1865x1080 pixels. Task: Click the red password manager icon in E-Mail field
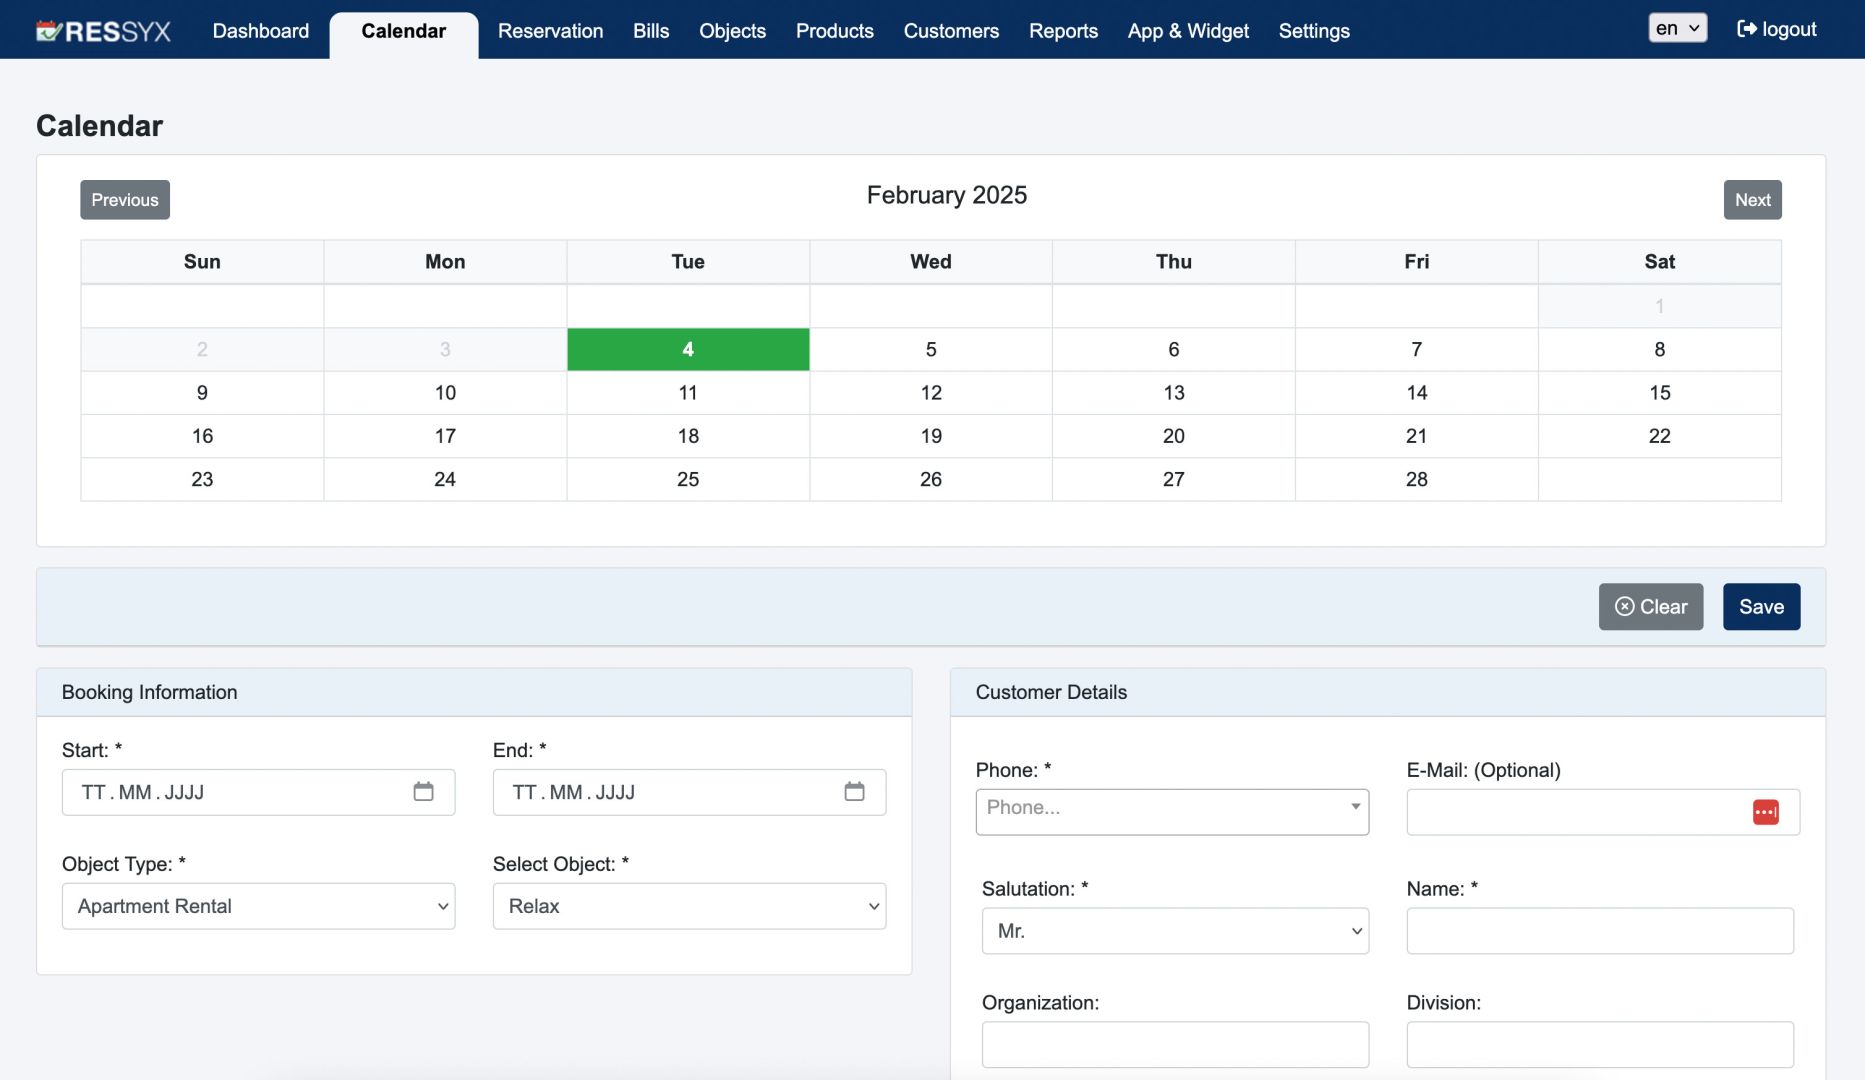(1765, 812)
